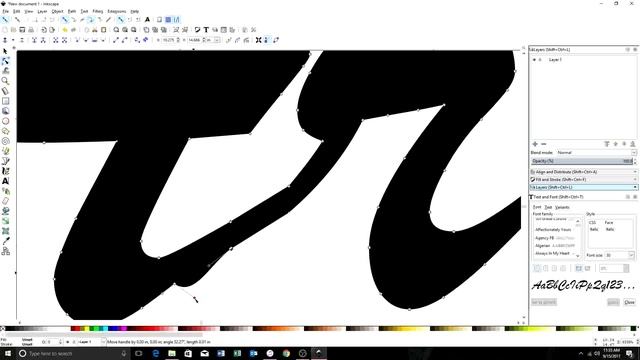This screenshot has width=640, height=360.
Task: Remove layer with minus button
Action: point(544,144)
